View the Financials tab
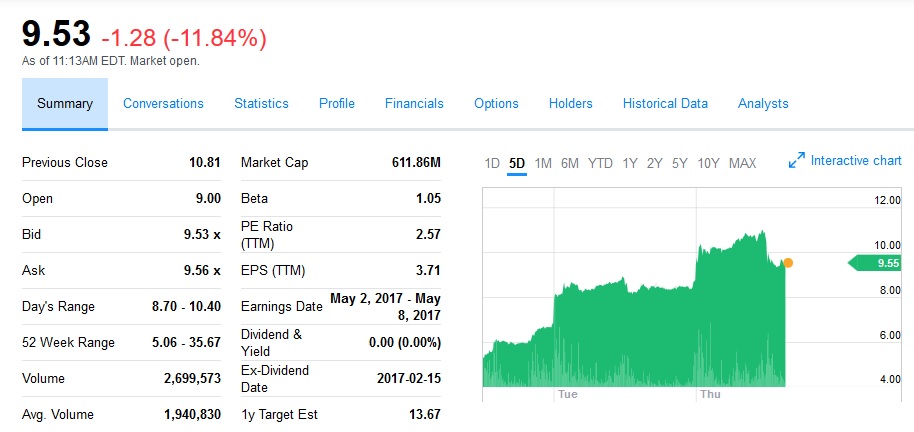The width and height of the screenshot is (914, 432). (414, 104)
